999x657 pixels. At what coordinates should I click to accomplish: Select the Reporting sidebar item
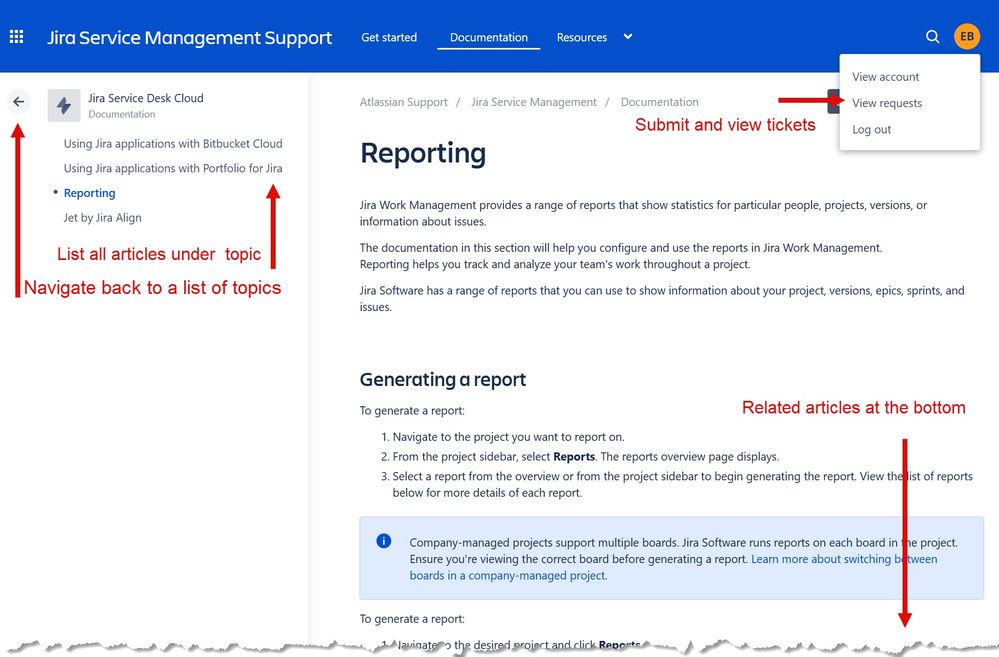pyautogui.click(x=89, y=193)
